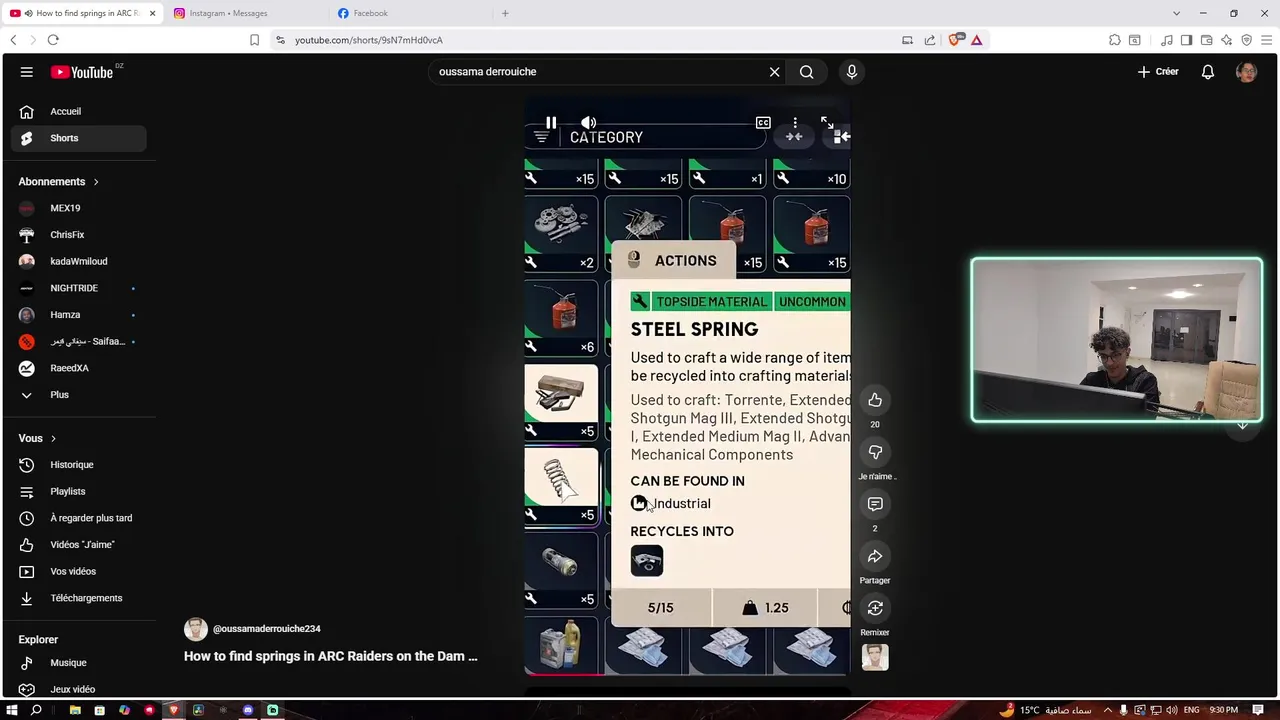Open Playlists in sidebar

tap(79, 491)
